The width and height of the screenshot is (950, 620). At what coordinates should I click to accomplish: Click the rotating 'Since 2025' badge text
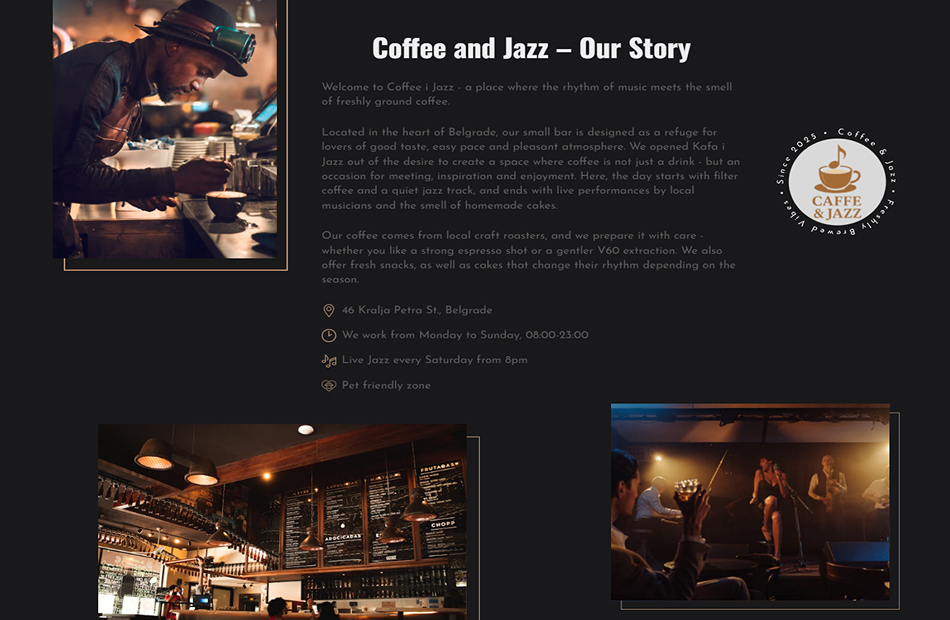click(x=796, y=158)
